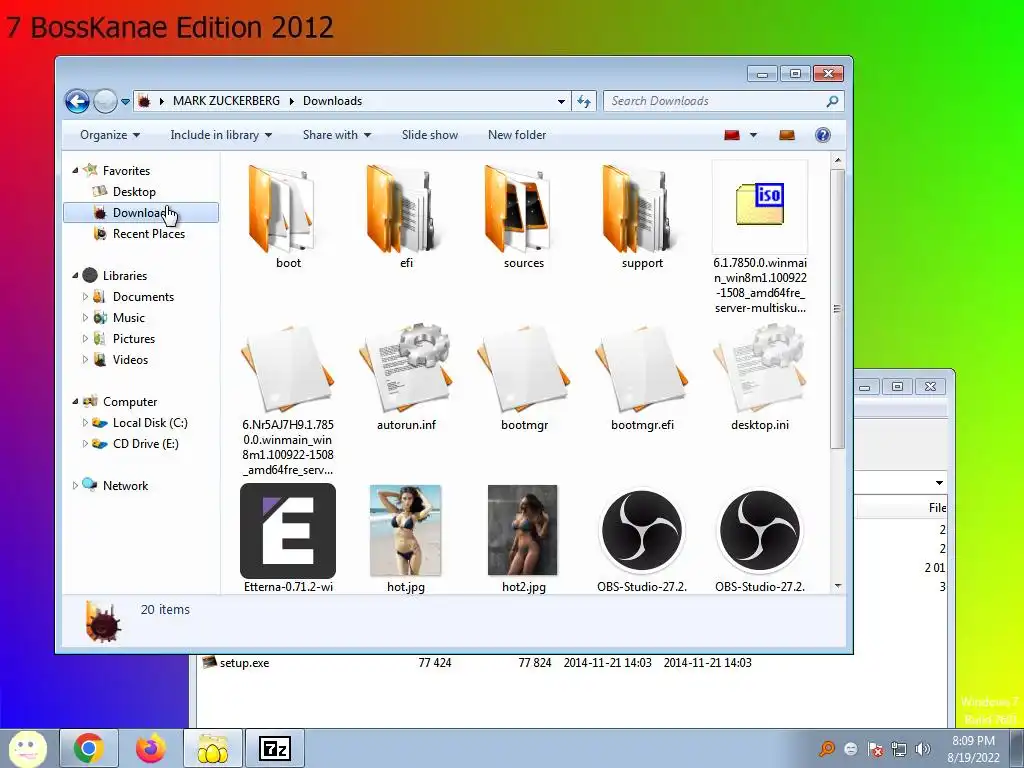Select the 6.1.7850.0 winmain ISO file
Screen dimensions: 1024x768
[x=760, y=238]
